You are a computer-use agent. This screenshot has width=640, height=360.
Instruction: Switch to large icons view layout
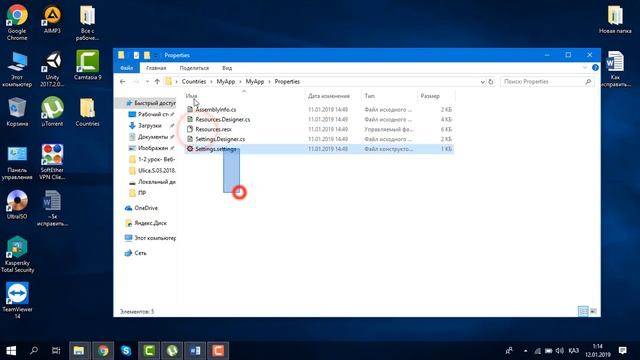[593, 311]
